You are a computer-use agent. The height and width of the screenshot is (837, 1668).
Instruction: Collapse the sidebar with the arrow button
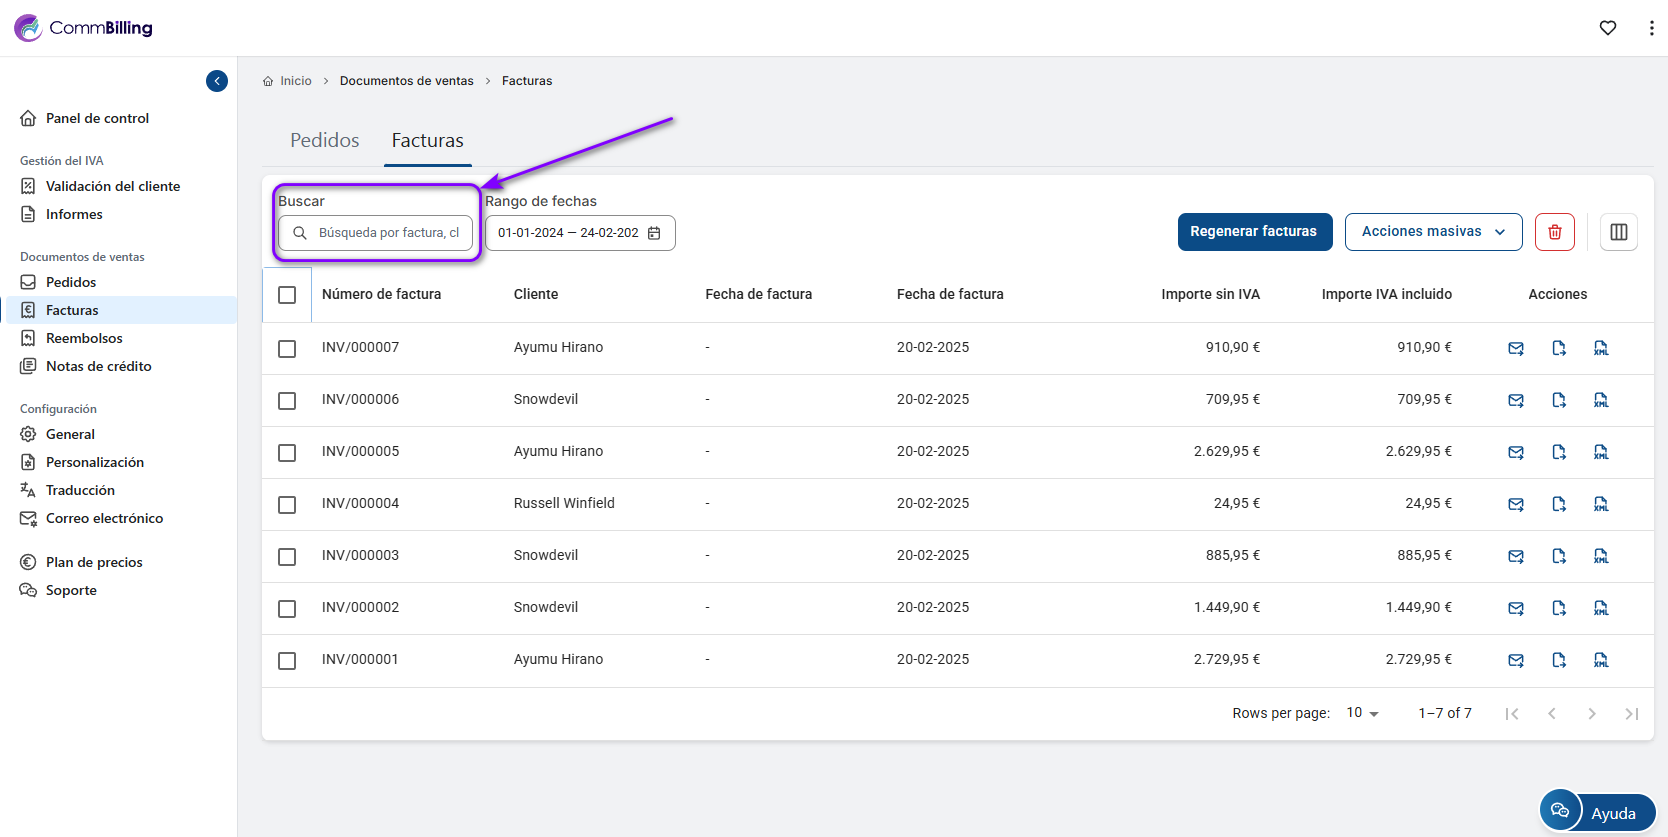tap(217, 81)
